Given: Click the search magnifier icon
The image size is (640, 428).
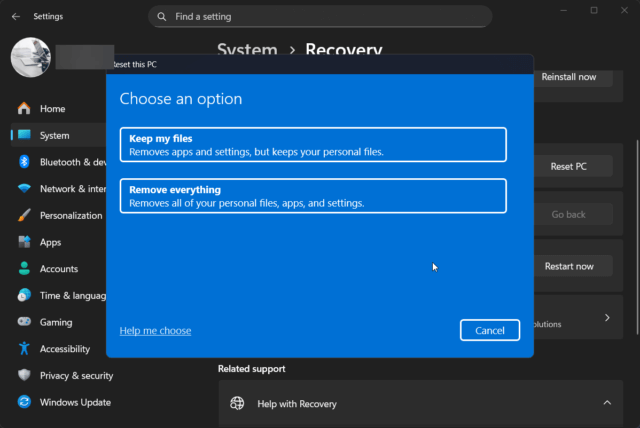Looking at the screenshot, I should coord(162,17).
